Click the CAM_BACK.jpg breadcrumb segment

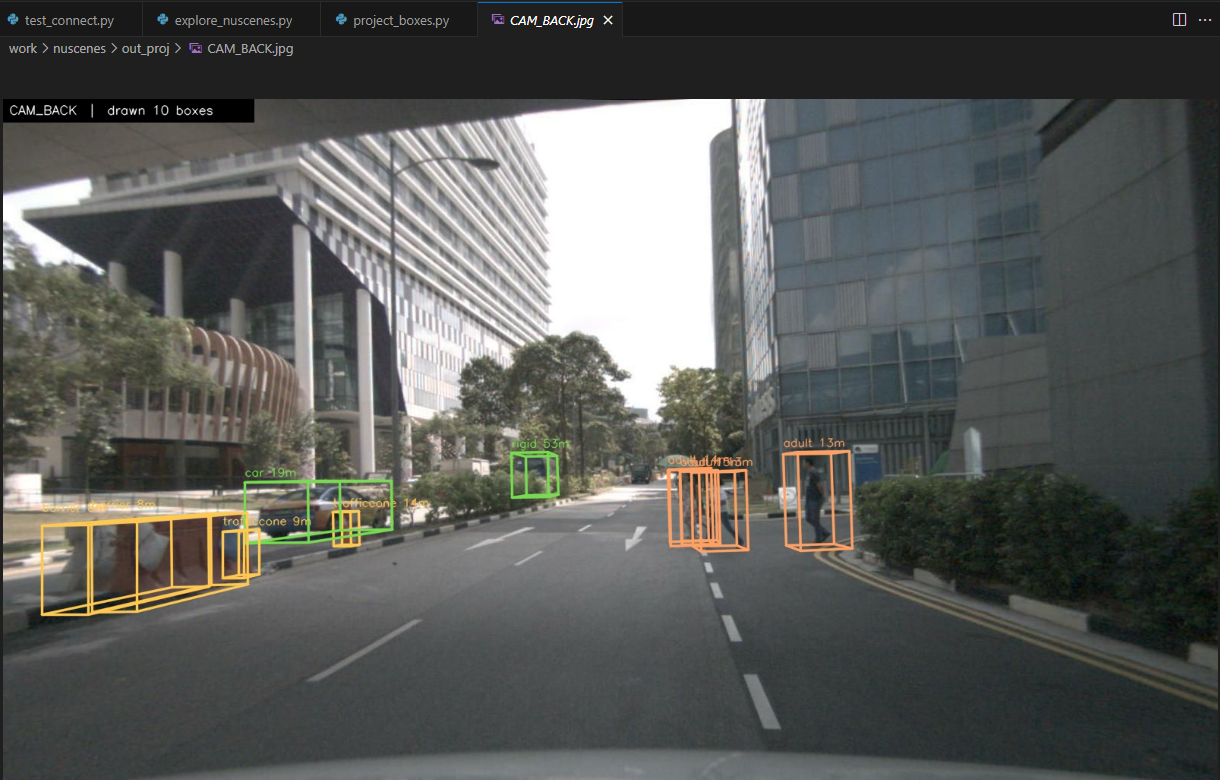250,48
